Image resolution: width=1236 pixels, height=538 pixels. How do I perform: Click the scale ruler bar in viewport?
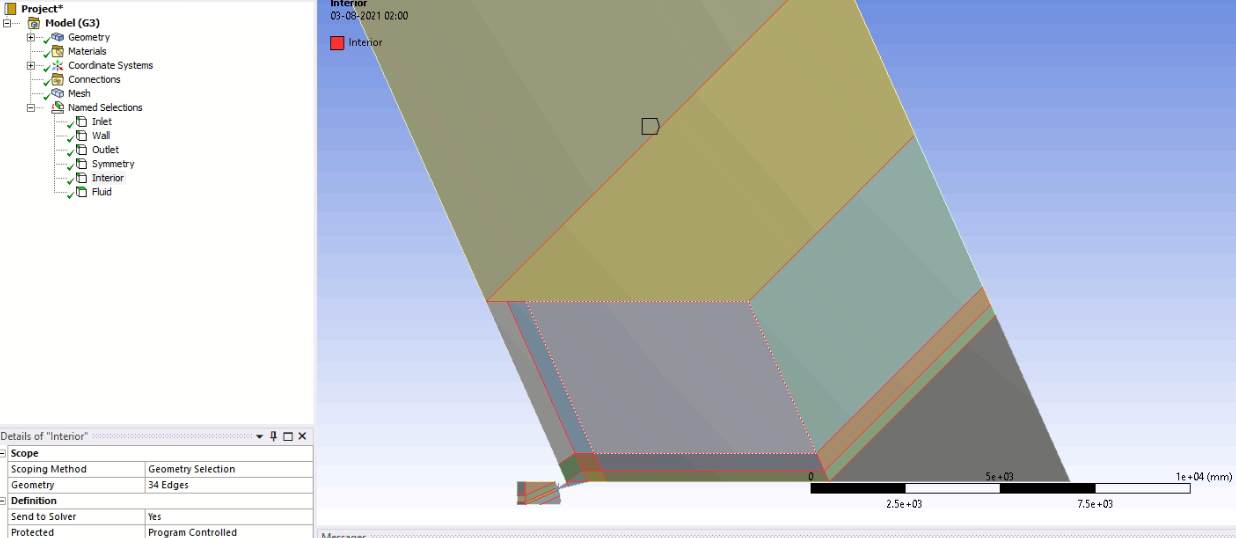pyautogui.click(x=1000, y=488)
